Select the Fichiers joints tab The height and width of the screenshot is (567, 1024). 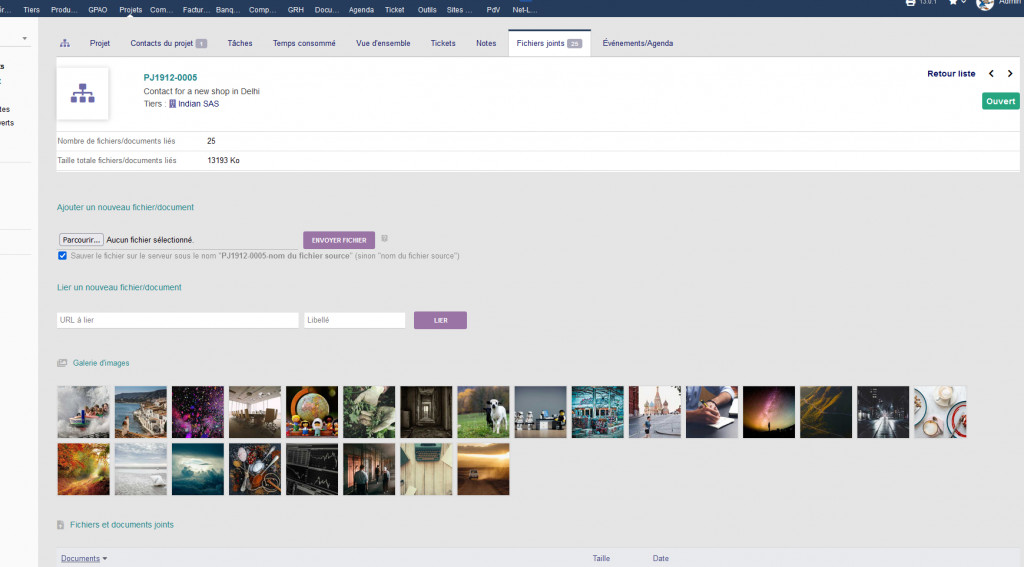coord(549,43)
